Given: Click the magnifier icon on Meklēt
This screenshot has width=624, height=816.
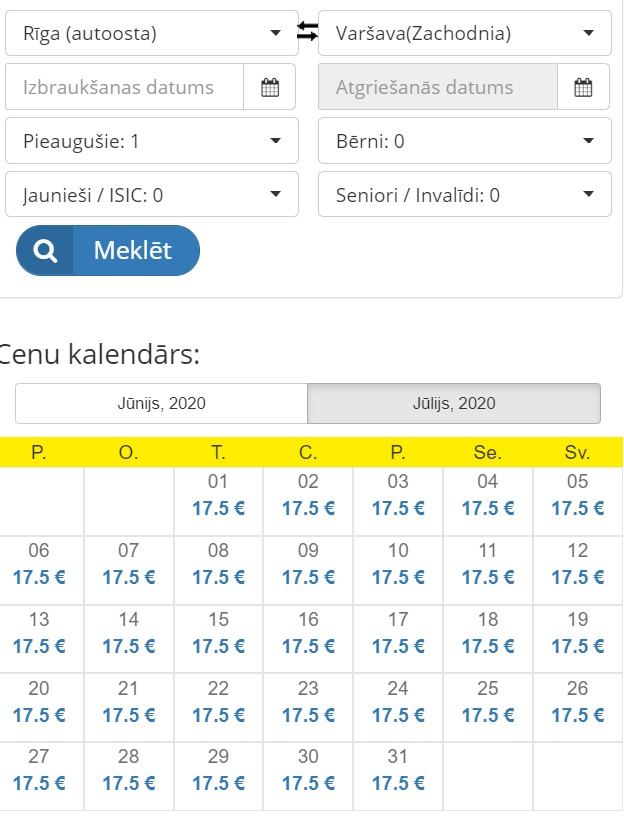Looking at the screenshot, I should 45,251.
